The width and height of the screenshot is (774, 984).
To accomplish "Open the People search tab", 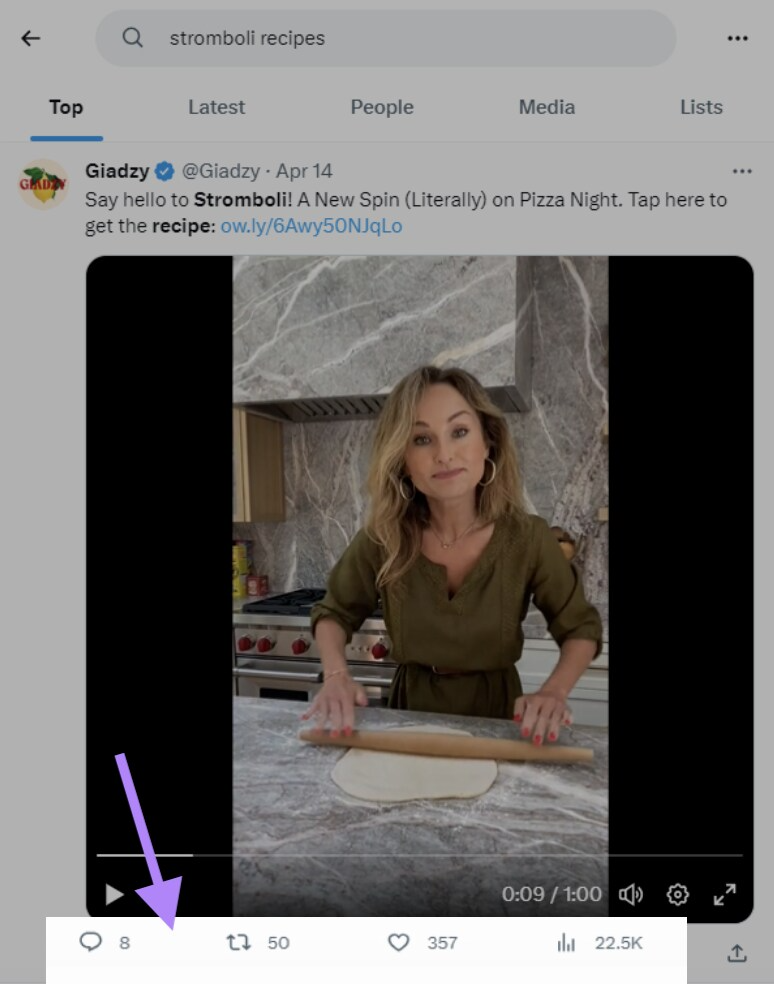I will pos(382,107).
